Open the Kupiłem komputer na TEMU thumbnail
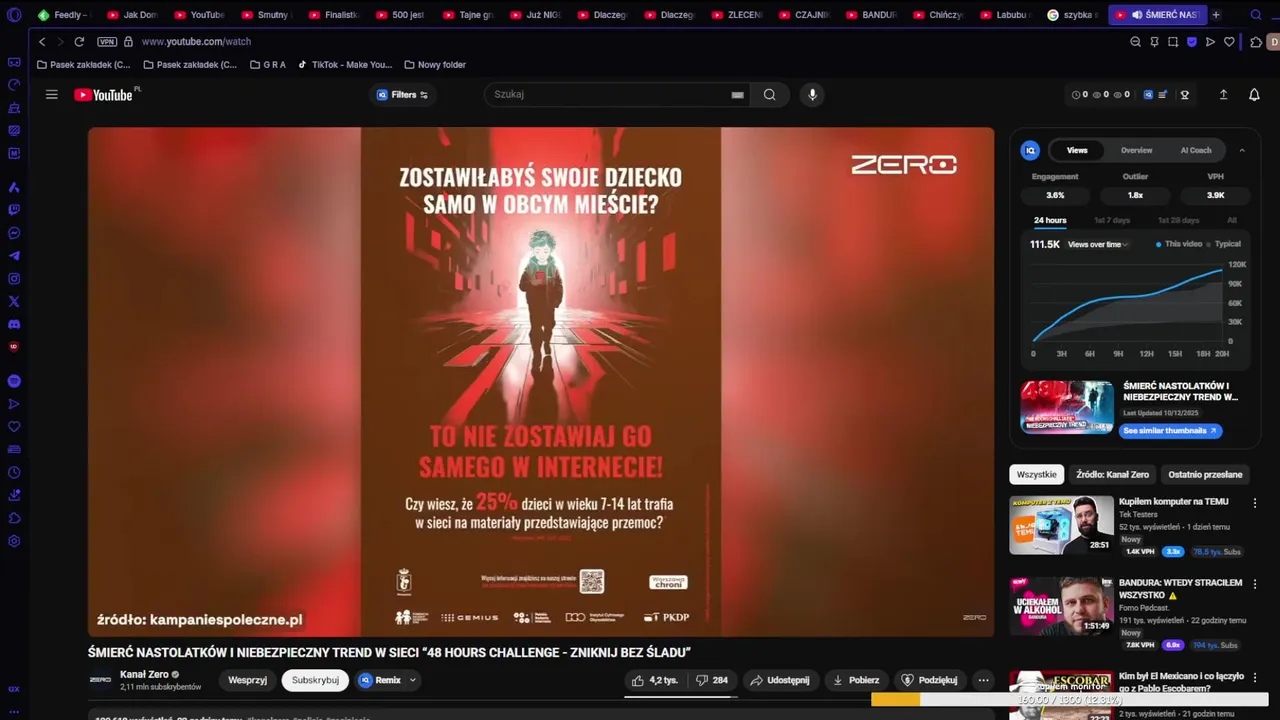The image size is (1280, 720). [1061, 525]
